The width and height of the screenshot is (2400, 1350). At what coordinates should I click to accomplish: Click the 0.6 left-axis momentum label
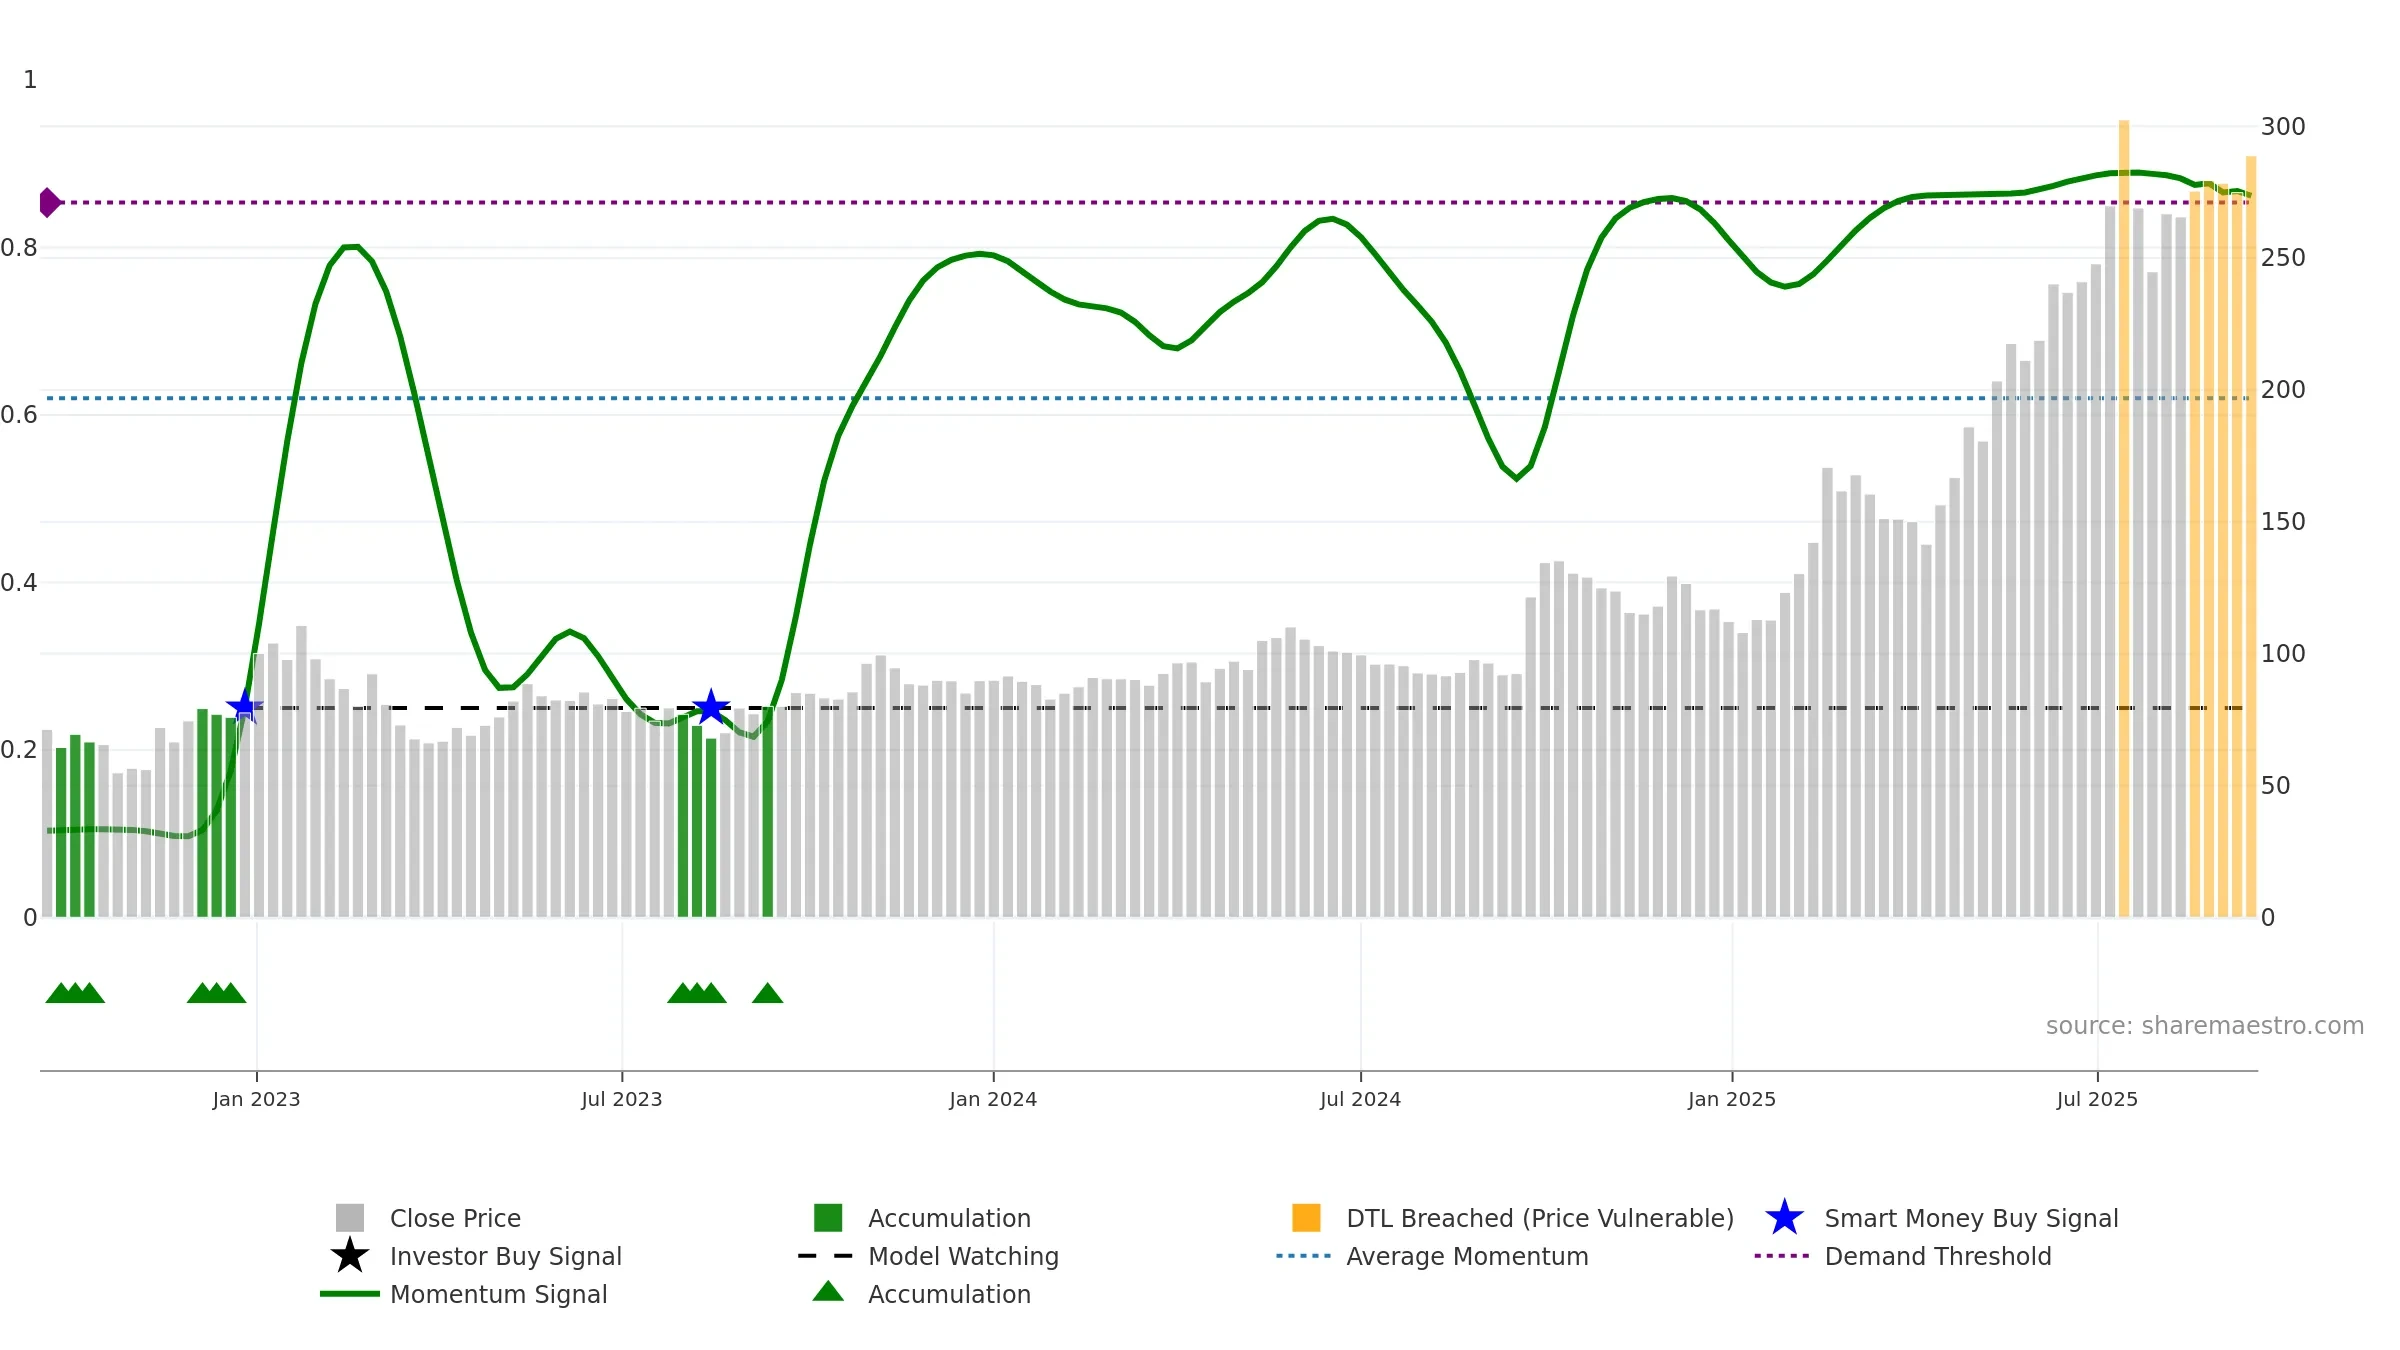coord(19,415)
